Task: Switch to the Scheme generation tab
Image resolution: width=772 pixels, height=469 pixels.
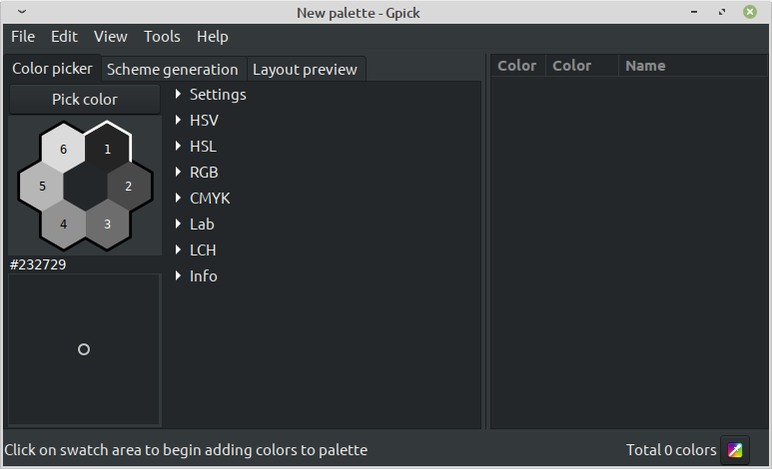Action: tap(172, 69)
